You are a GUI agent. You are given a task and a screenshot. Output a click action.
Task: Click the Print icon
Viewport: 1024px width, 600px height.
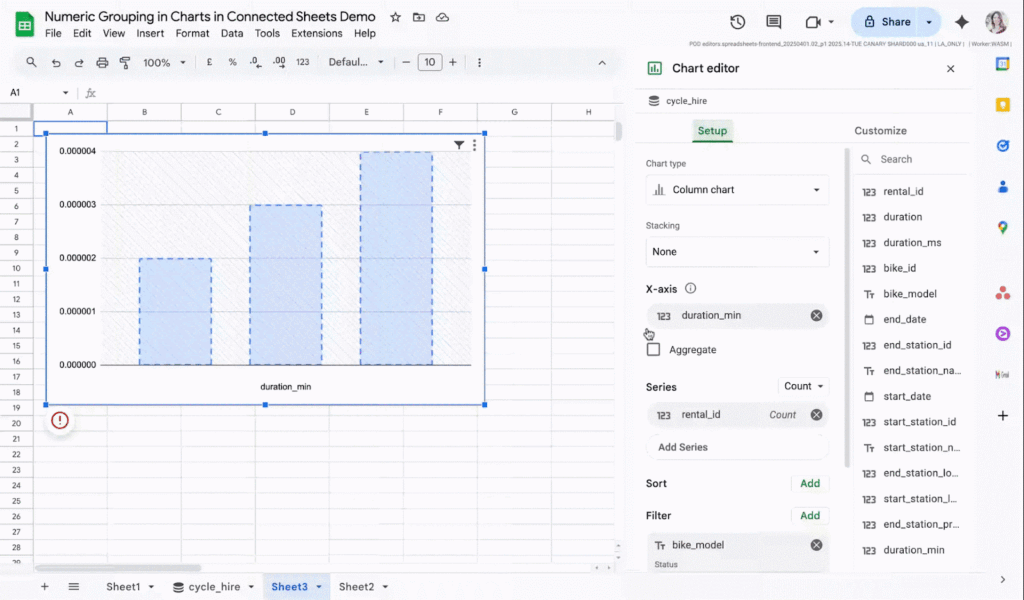pyautogui.click(x=100, y=62)
